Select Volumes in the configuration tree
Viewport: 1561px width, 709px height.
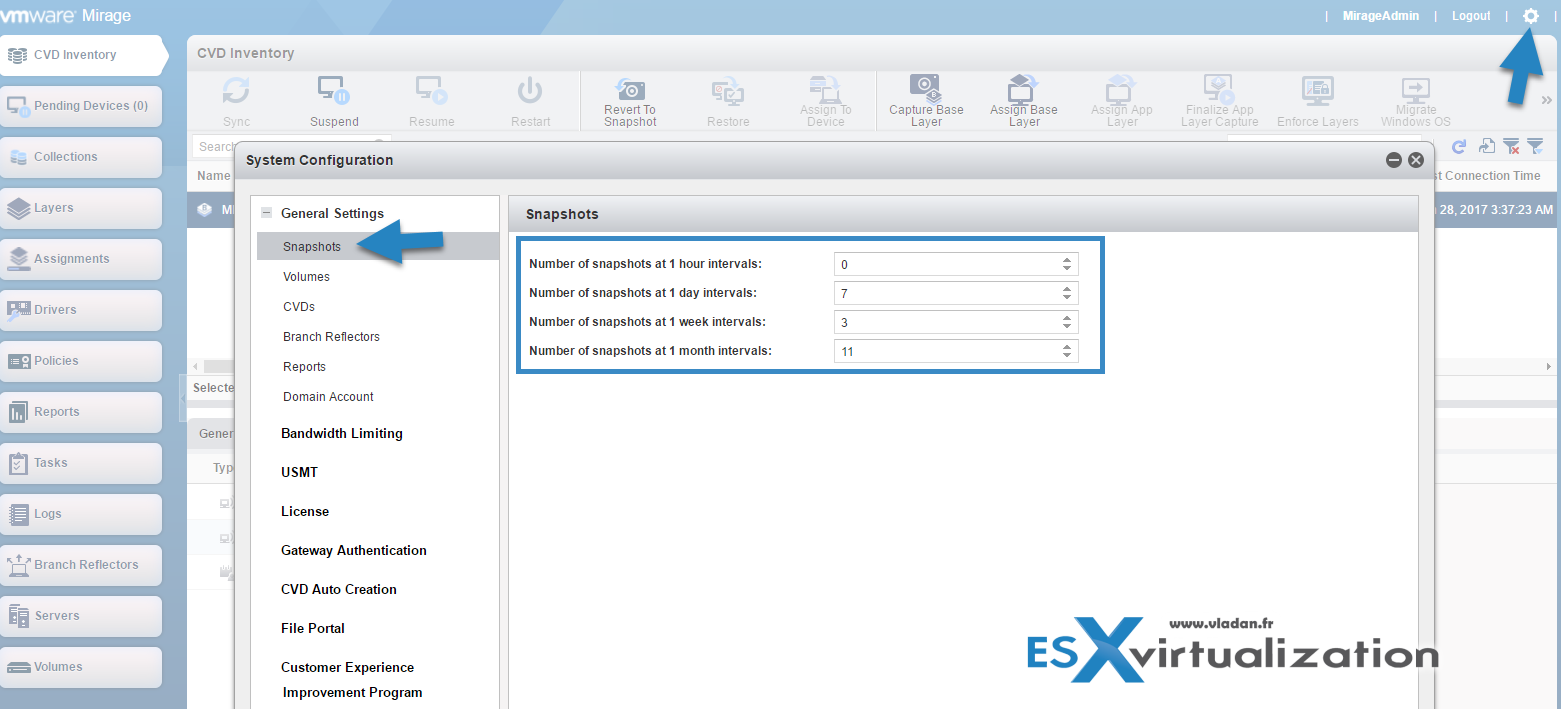(306, 277)
